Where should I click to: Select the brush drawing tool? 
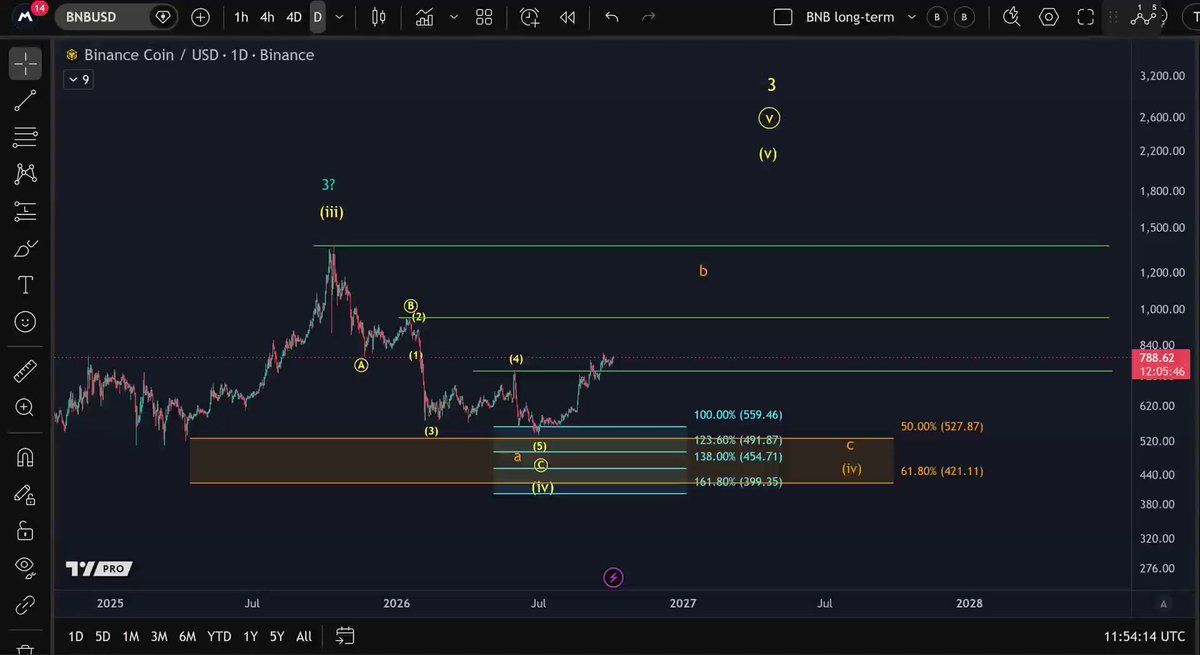(x=25, y=248)
